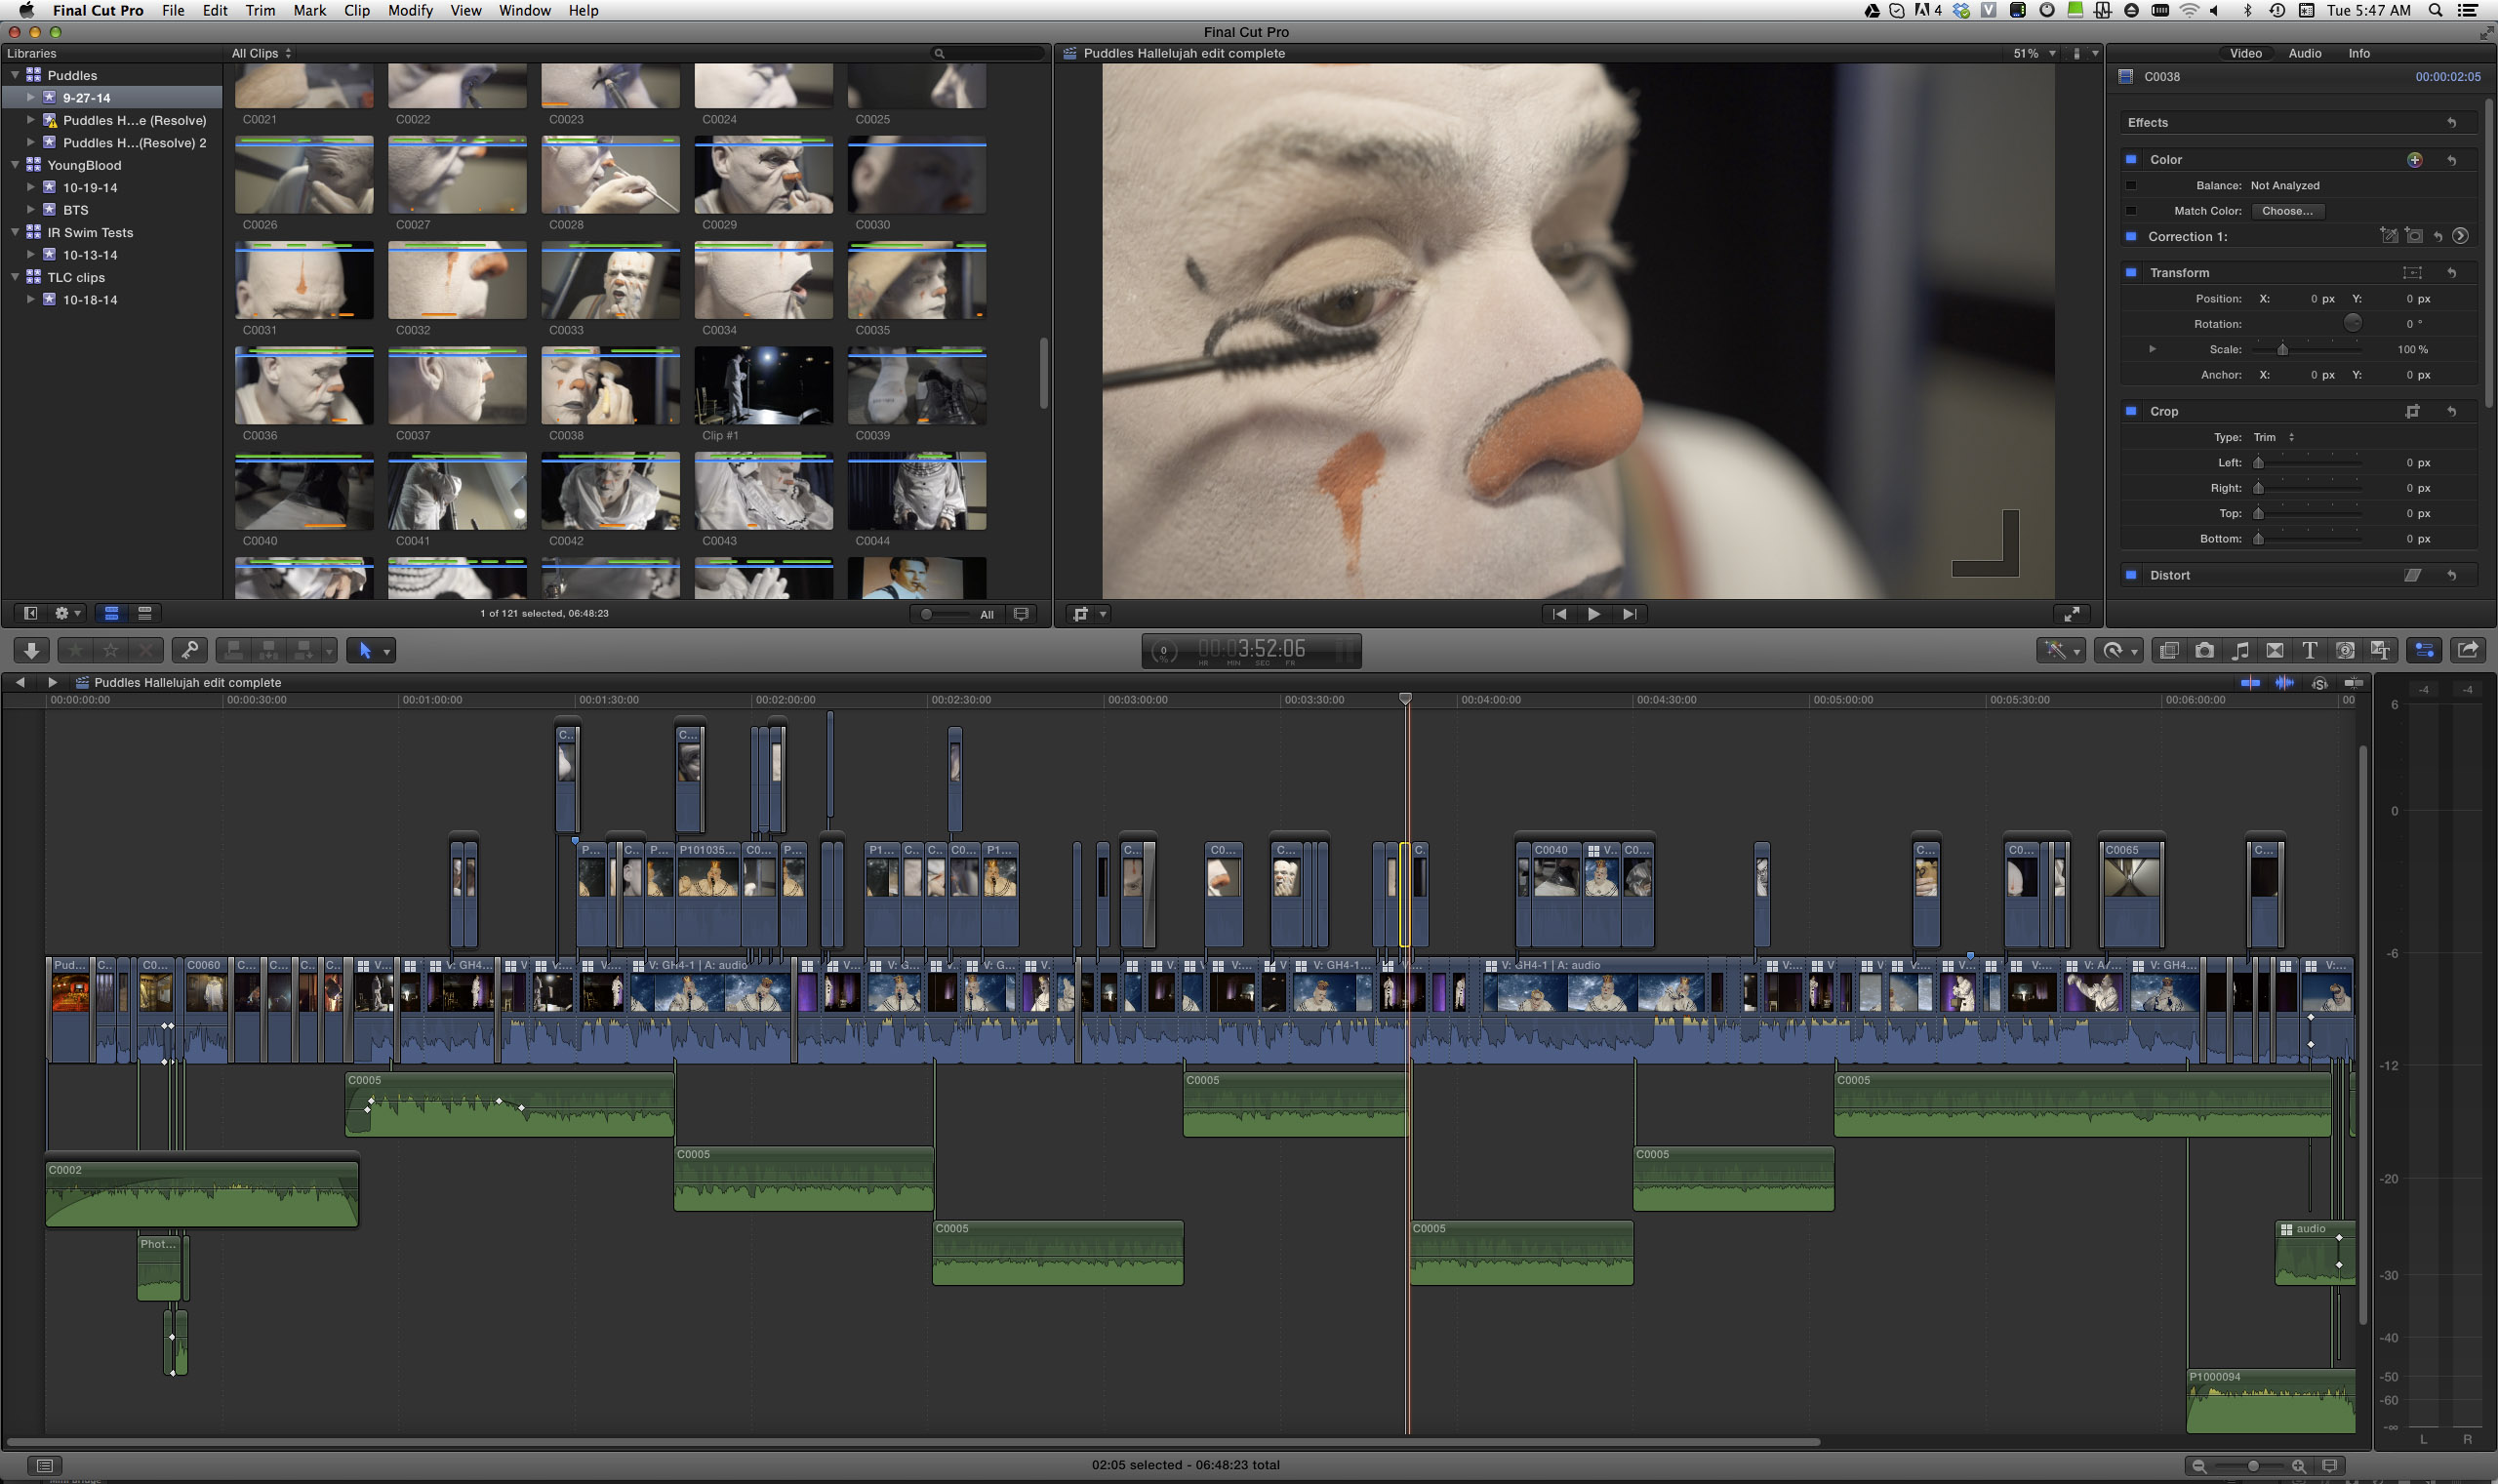
Task: Select the C0033 clip thumbnail
Action: [610, 281]
